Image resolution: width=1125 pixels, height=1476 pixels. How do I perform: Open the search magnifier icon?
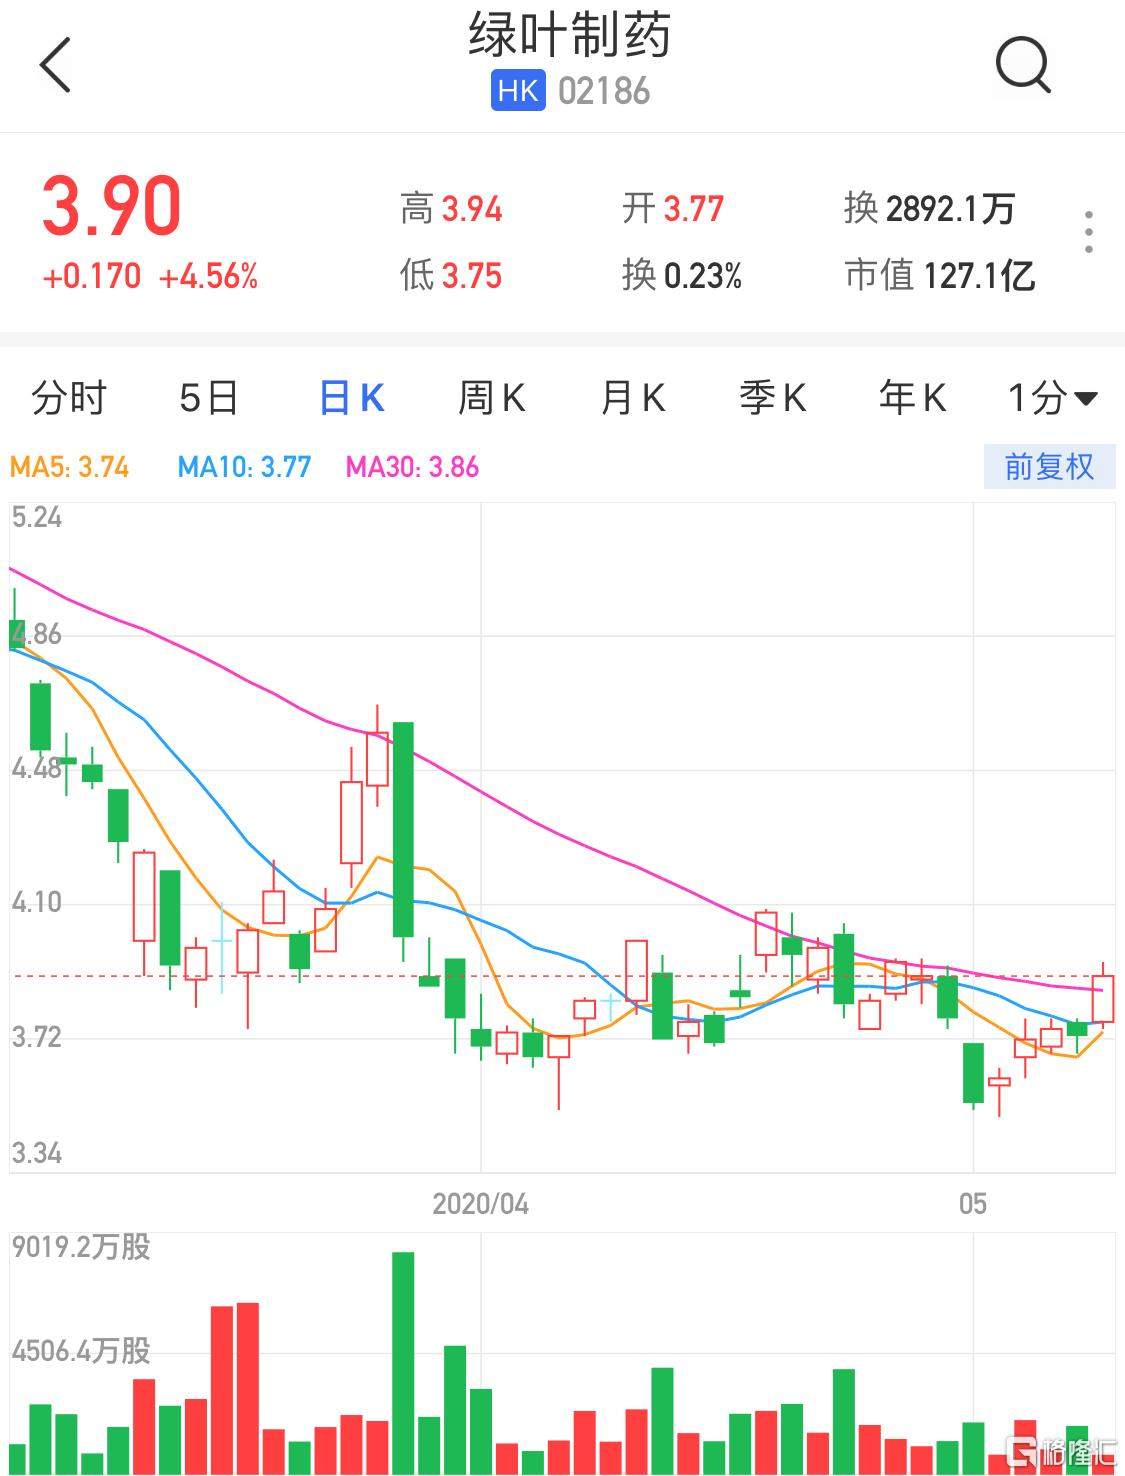tap(1023, 65)
